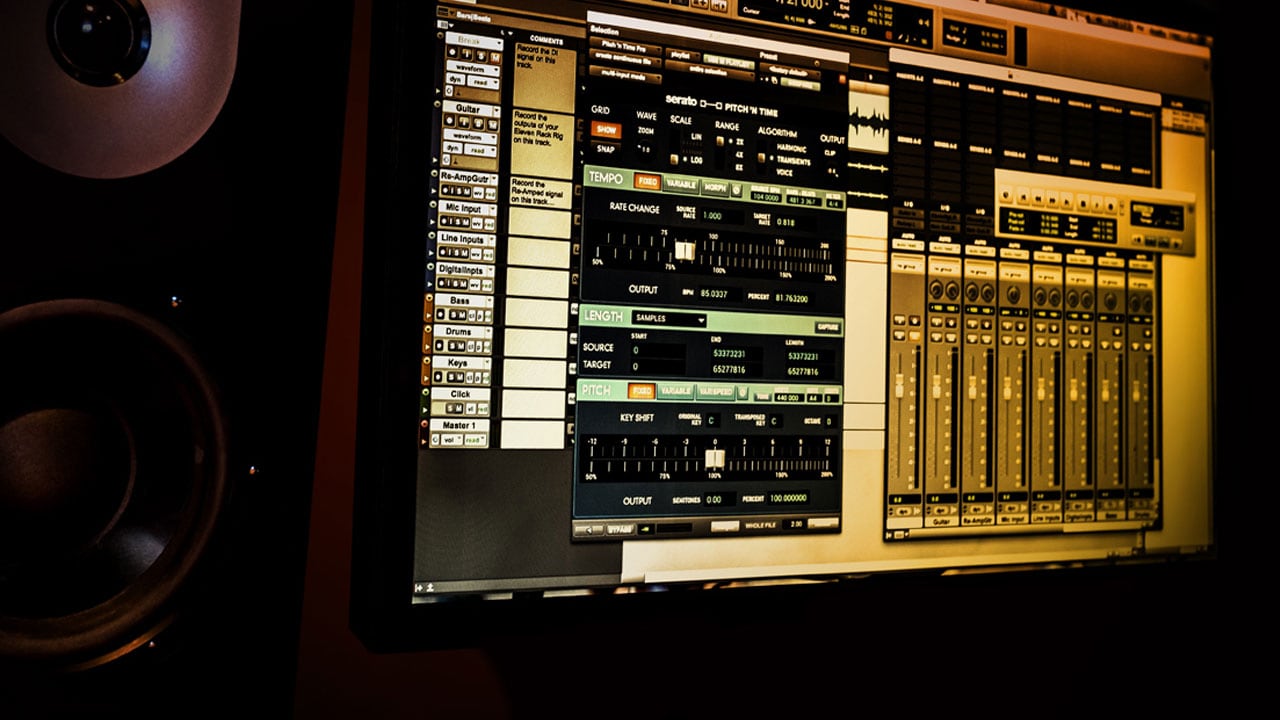Click the Guitar channel fader in the mixer
The image size is (1280, 720).
[937, 387]
